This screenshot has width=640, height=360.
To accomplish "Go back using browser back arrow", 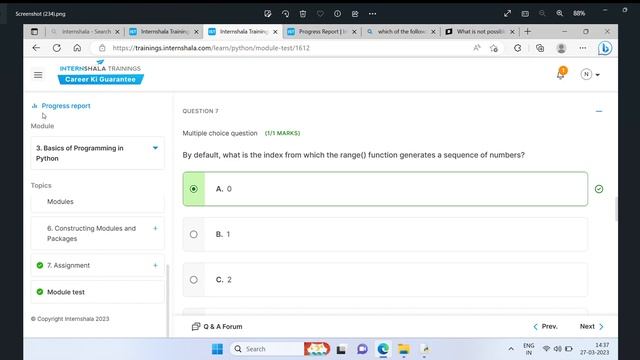I will coord(36,48).
